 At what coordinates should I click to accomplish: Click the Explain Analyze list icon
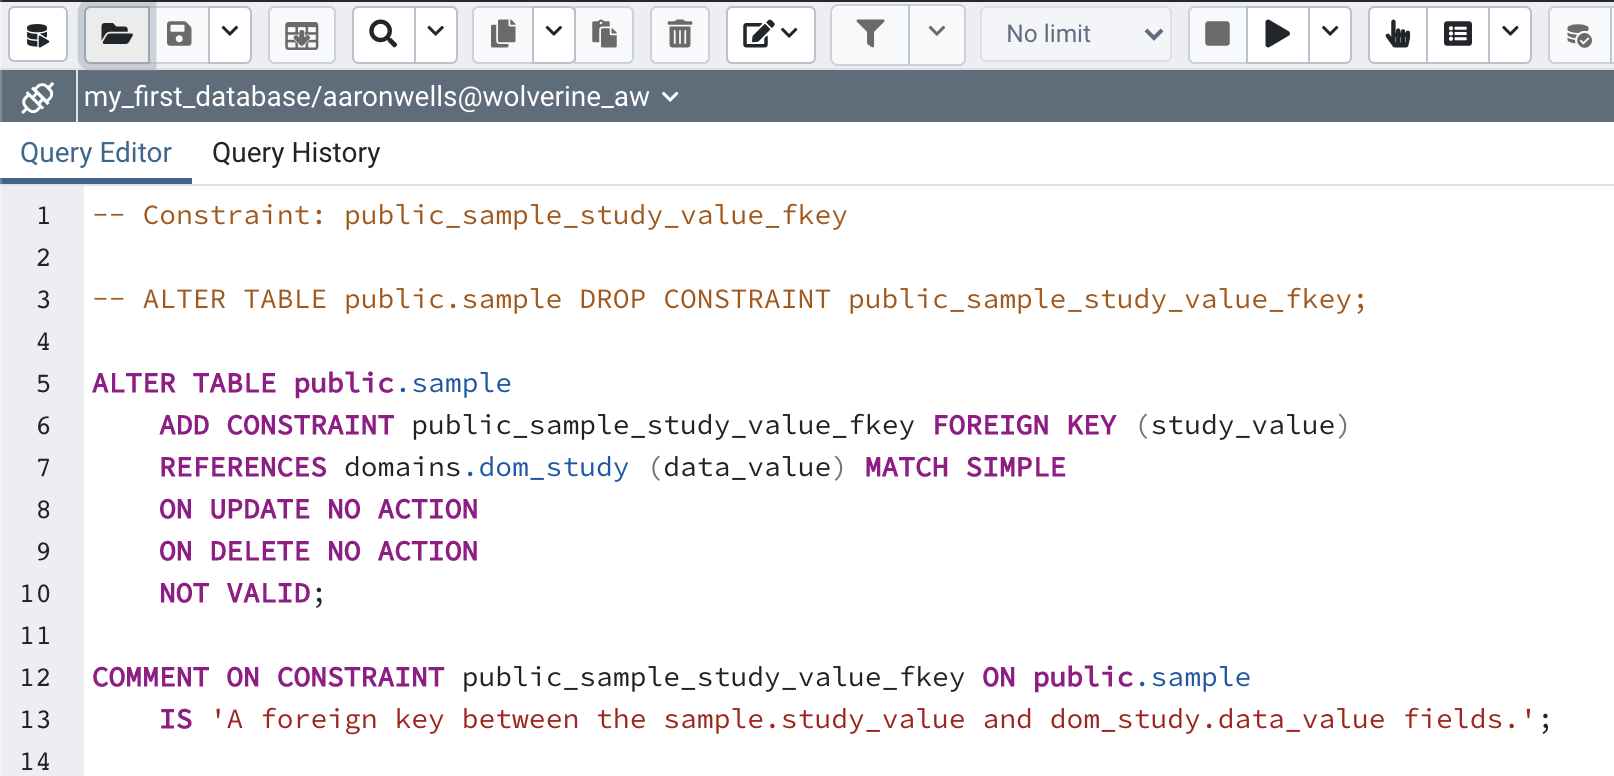click(1458, 35)
